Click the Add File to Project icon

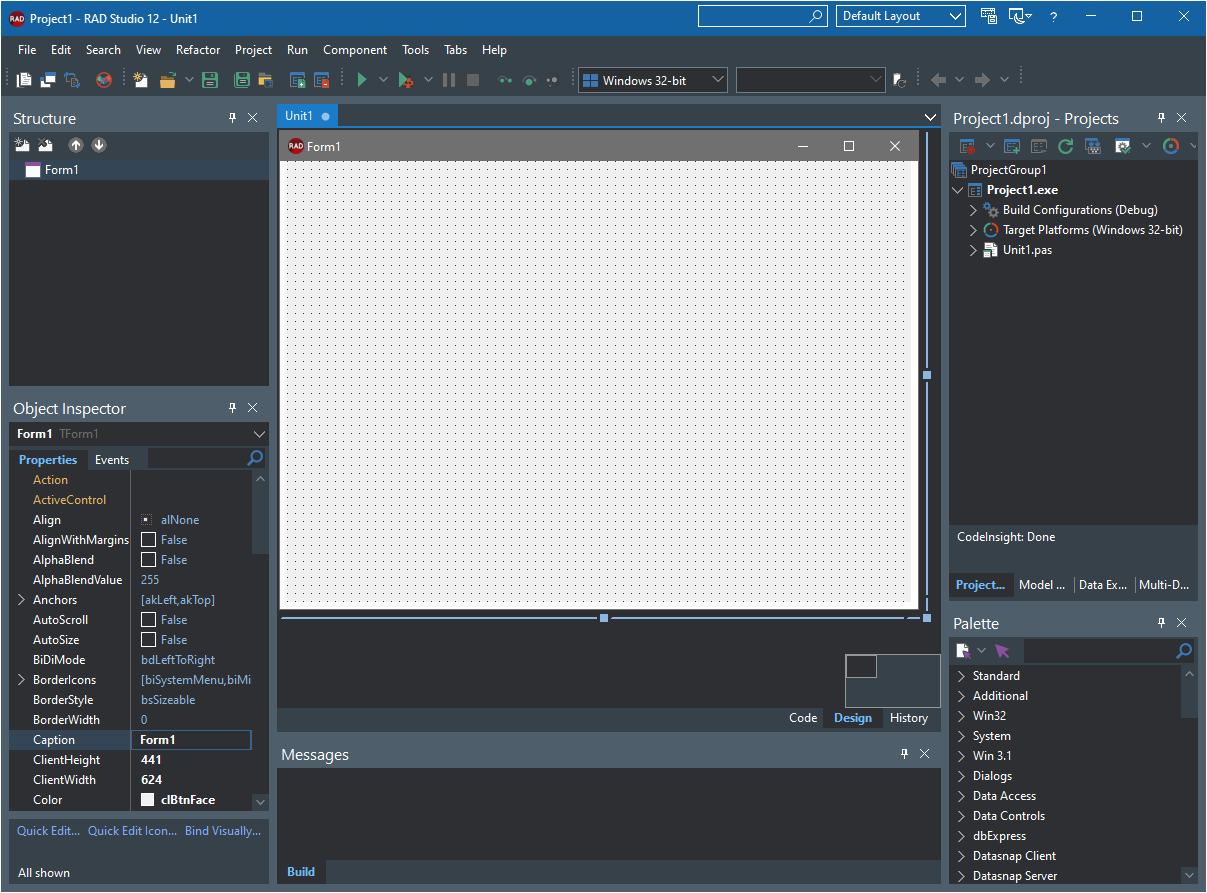pyautogui.click(x=297, y=80)
